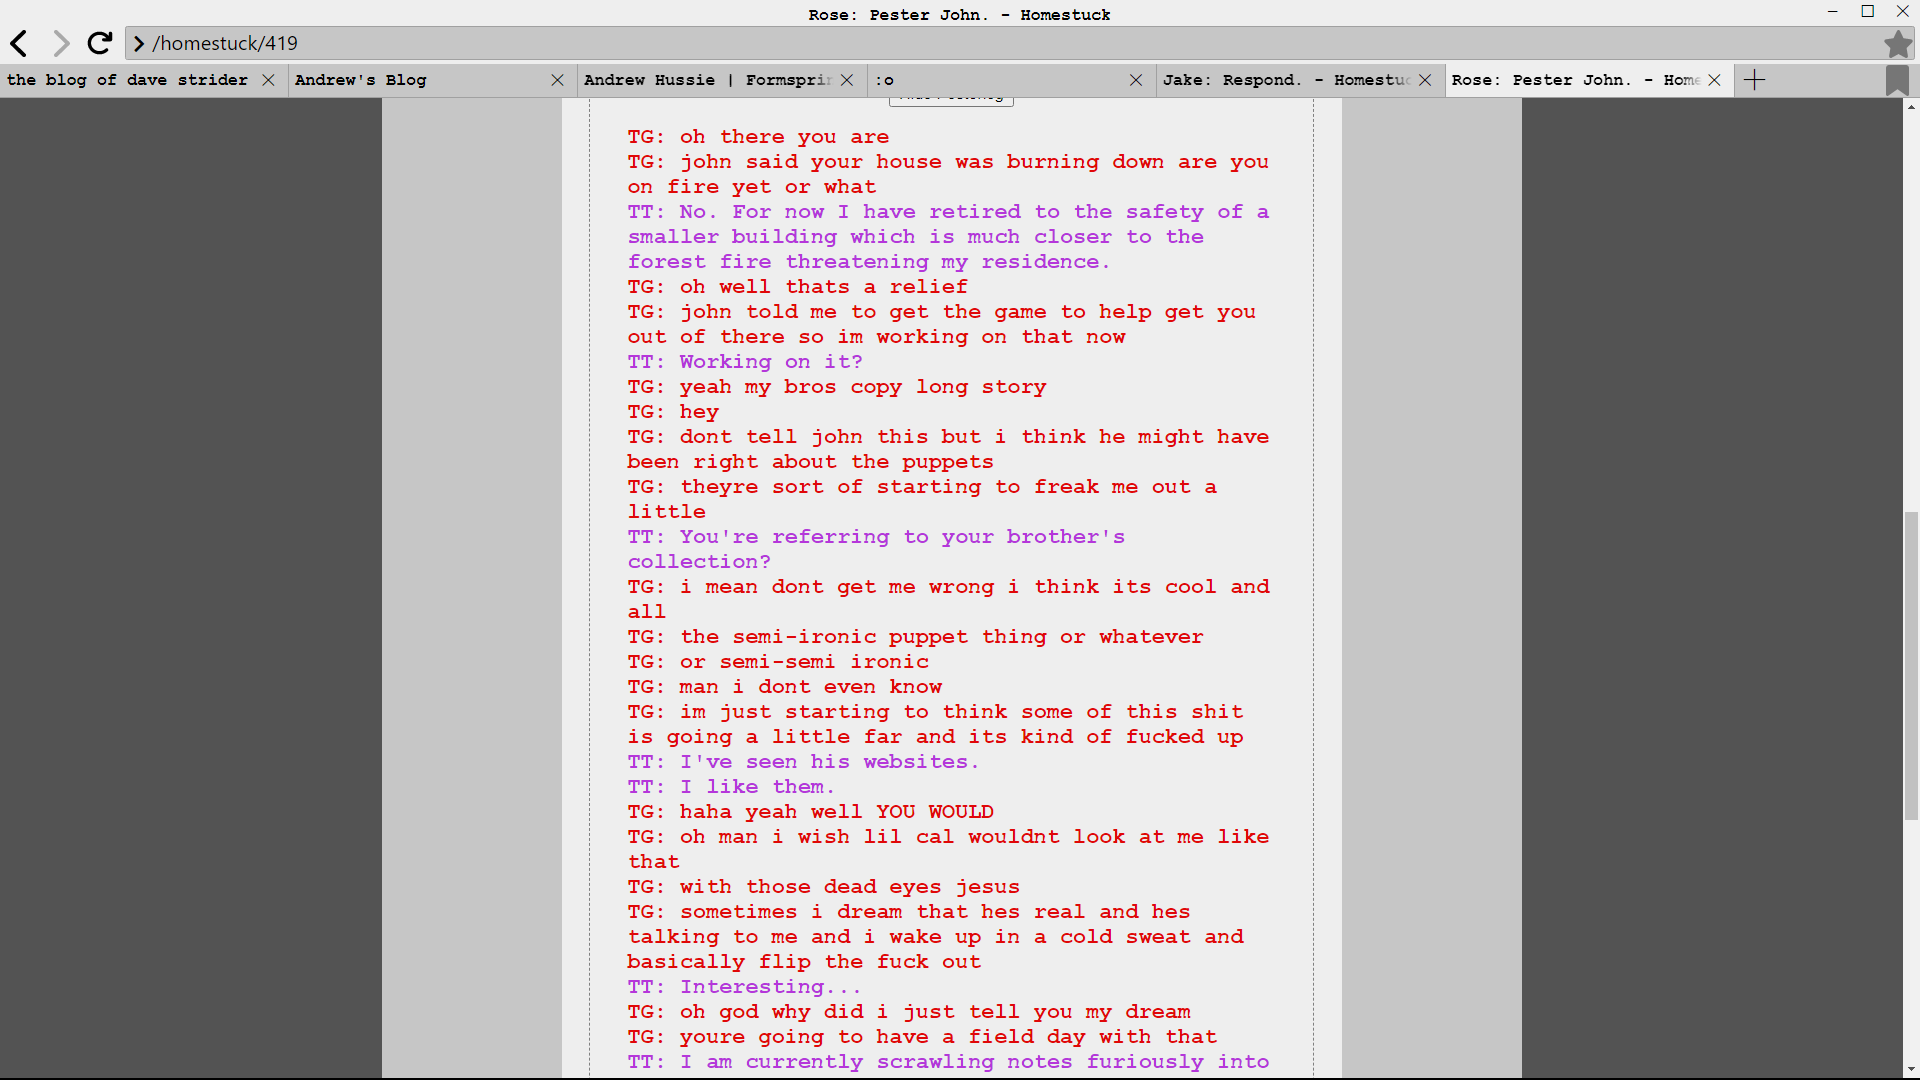Close the Andrew's Blog tab

click(557, 80)
